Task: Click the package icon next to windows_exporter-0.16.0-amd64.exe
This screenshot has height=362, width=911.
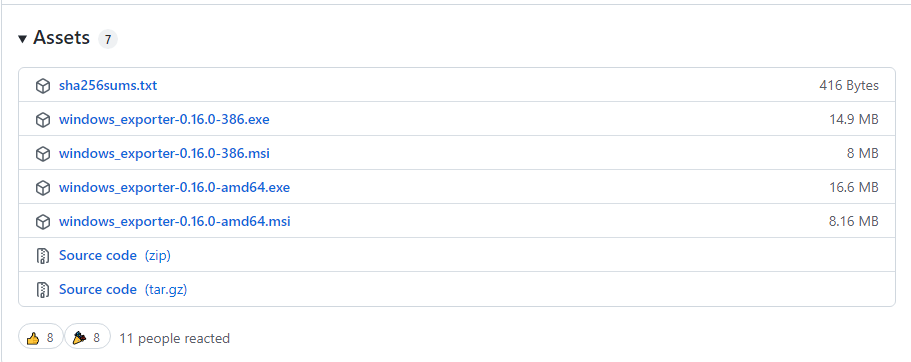Action: pyautogui.click(x=43, y=188)
